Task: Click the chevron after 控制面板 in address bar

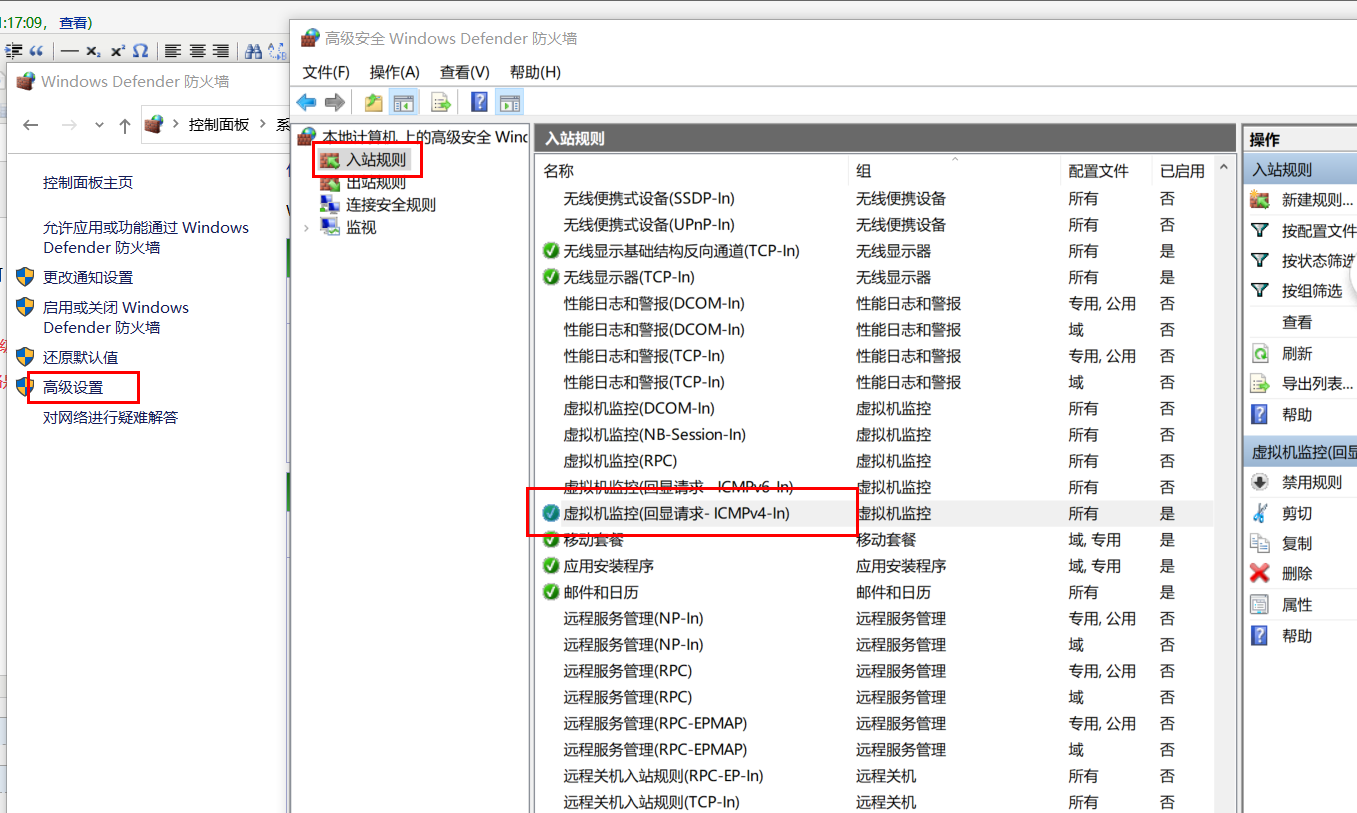Action: 264,124
